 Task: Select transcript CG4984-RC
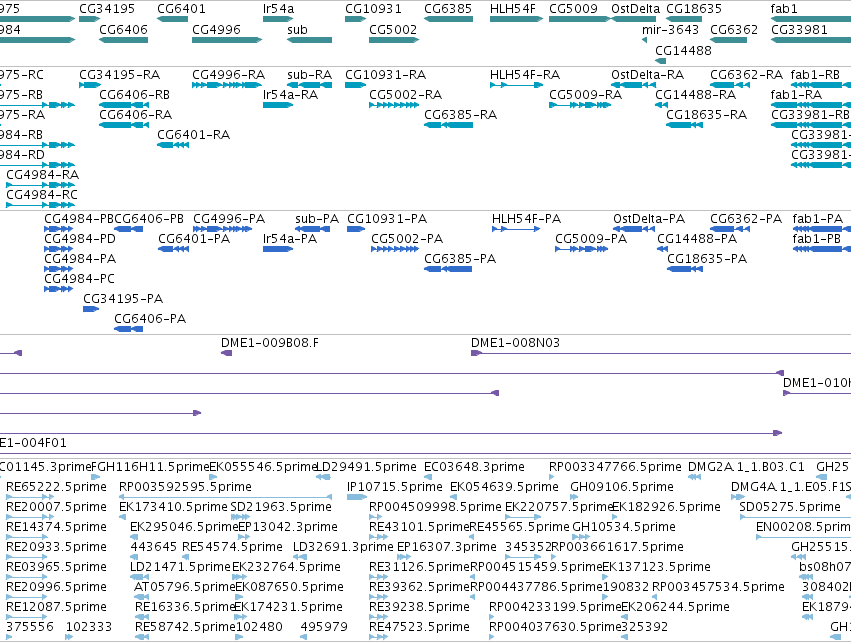tap(40, 205)
